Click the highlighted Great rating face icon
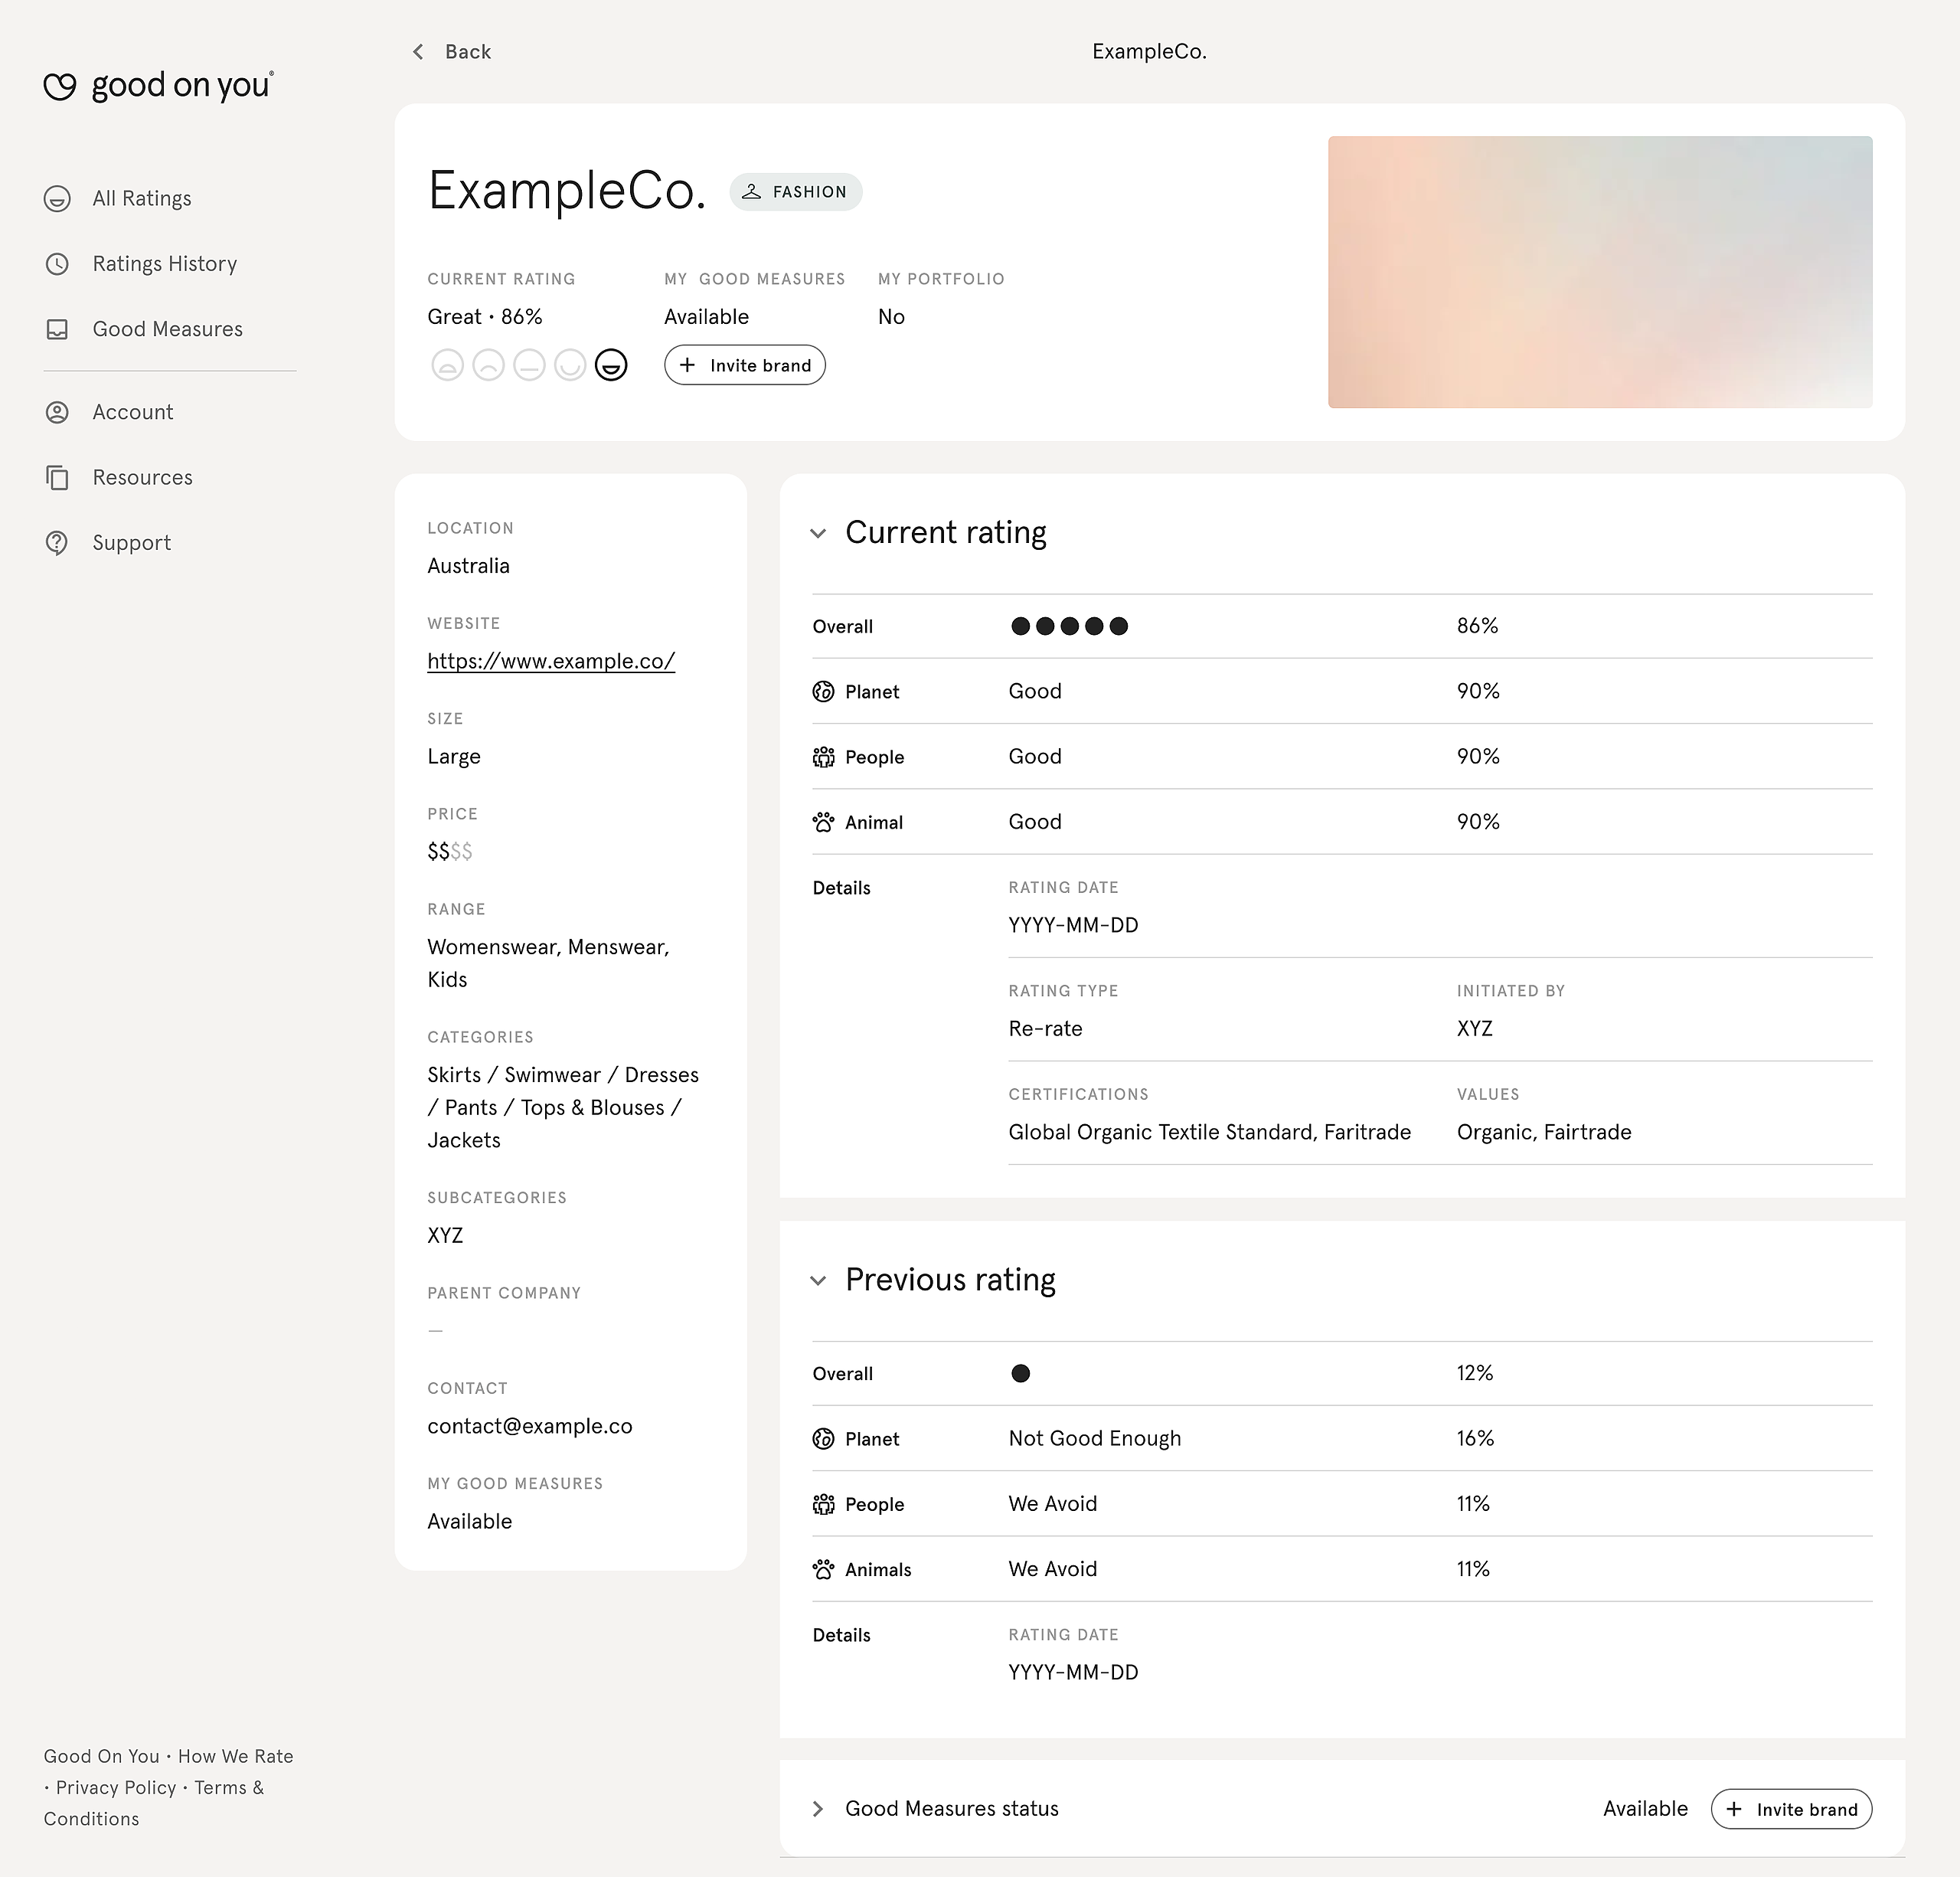 tap(611, 365)
